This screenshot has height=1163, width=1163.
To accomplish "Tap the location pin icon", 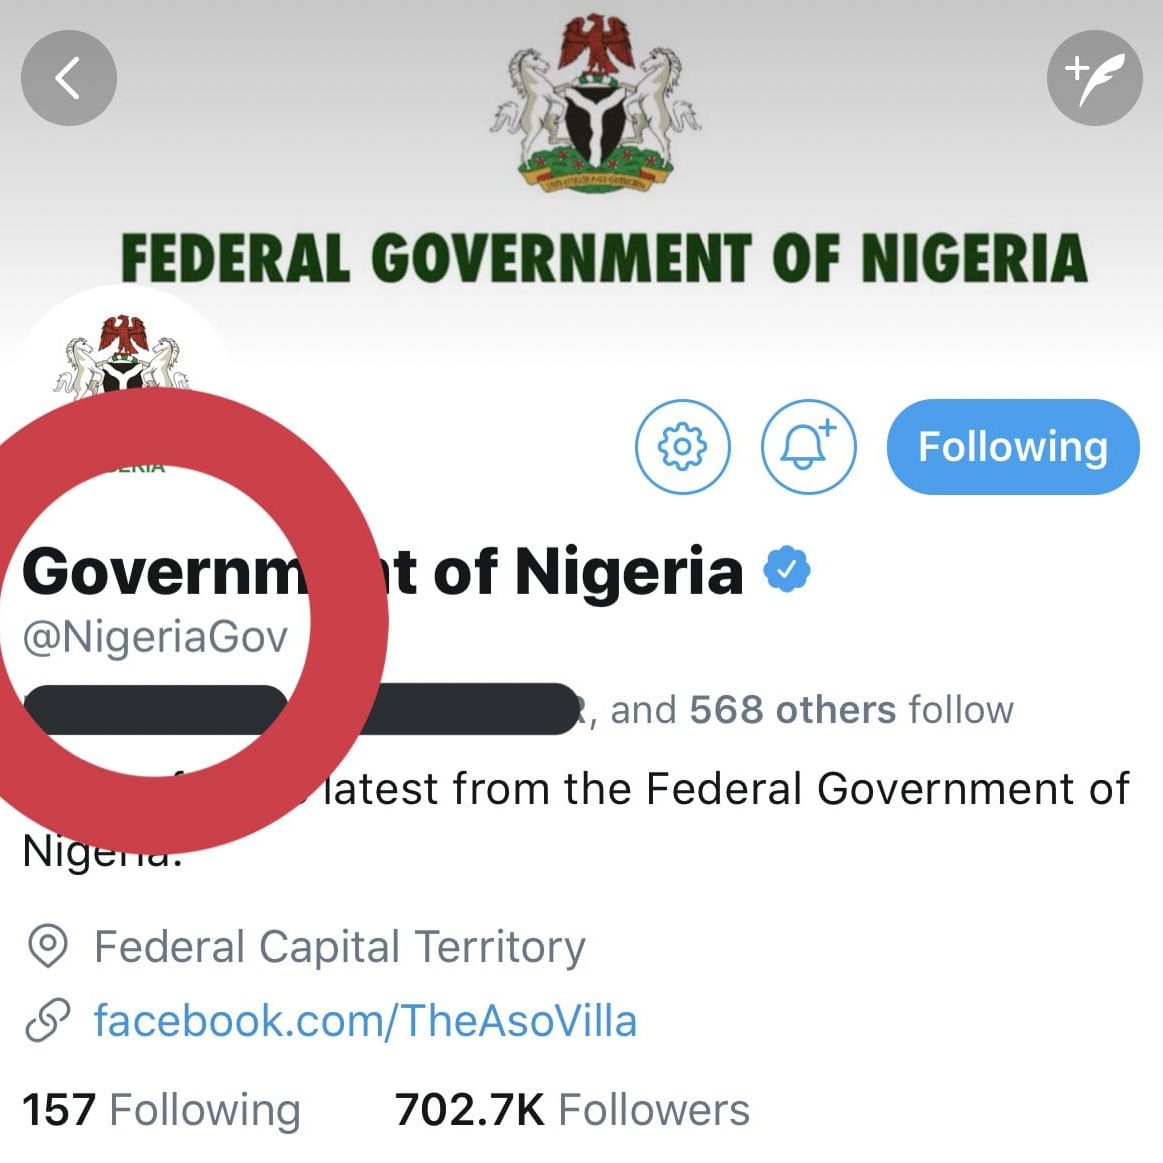I will coord(47,946).
